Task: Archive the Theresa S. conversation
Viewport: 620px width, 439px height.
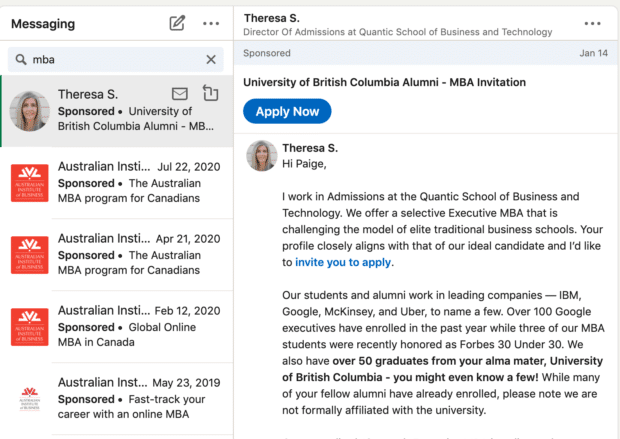Action: 210,93
